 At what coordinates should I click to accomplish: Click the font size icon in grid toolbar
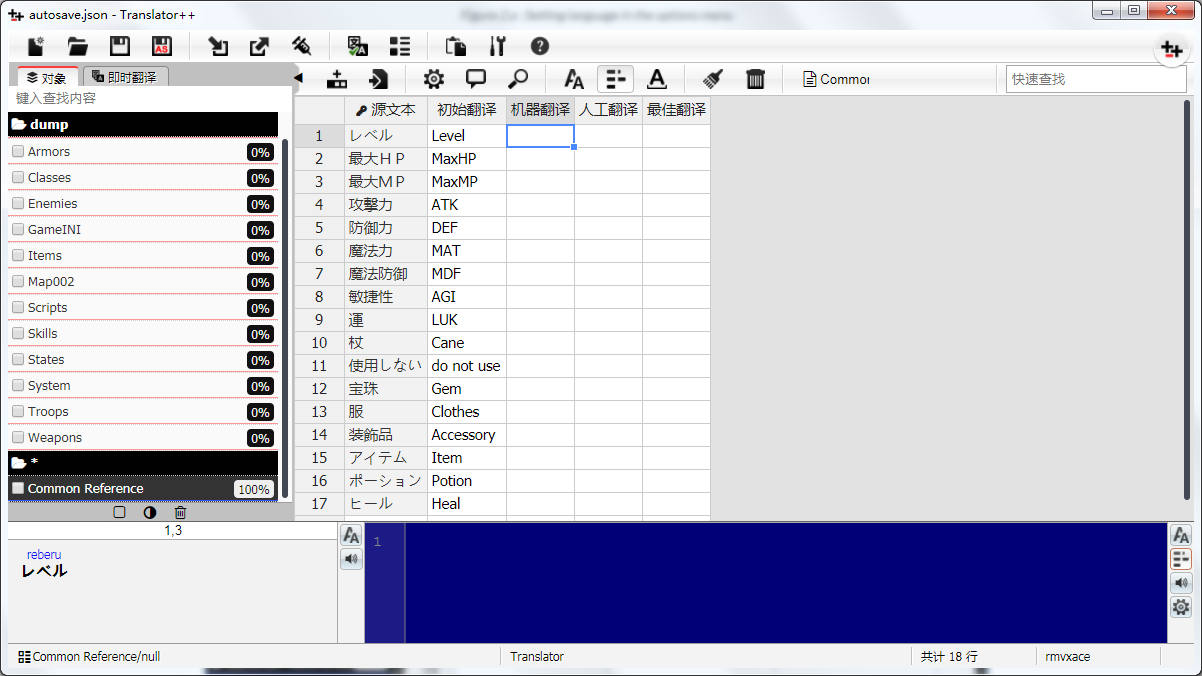tap(574, 79)
